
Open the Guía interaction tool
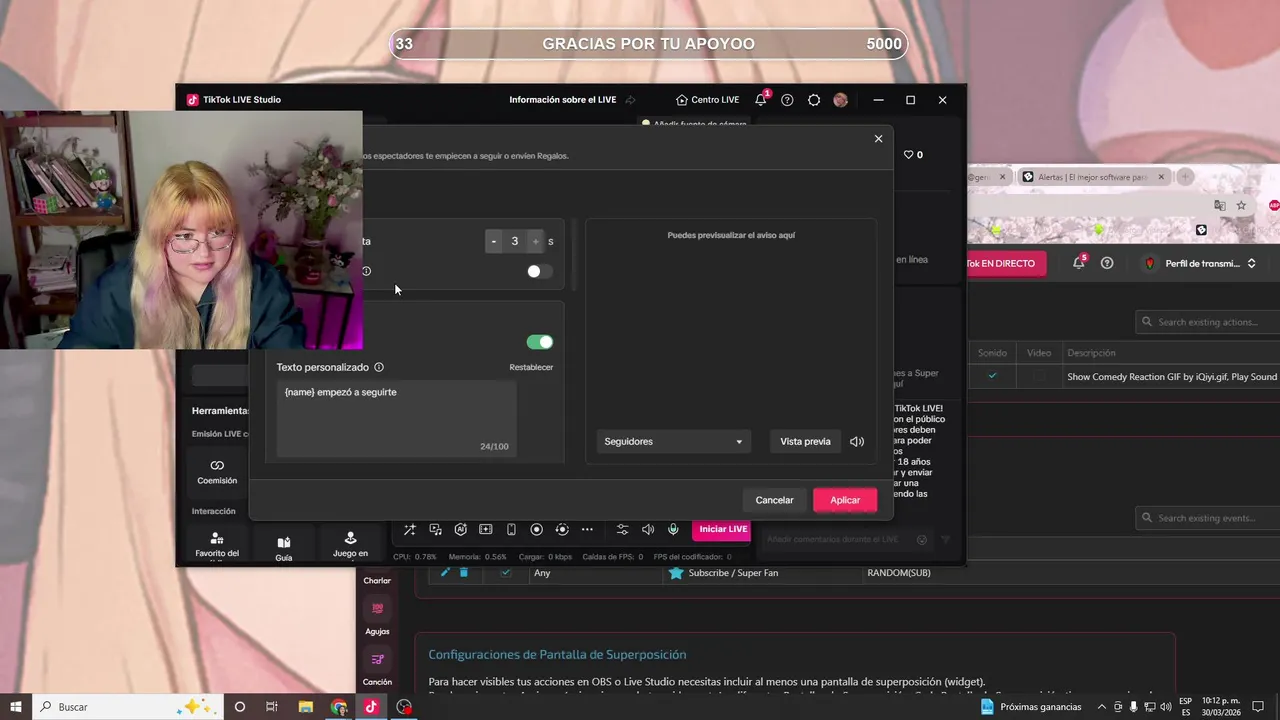284,548
